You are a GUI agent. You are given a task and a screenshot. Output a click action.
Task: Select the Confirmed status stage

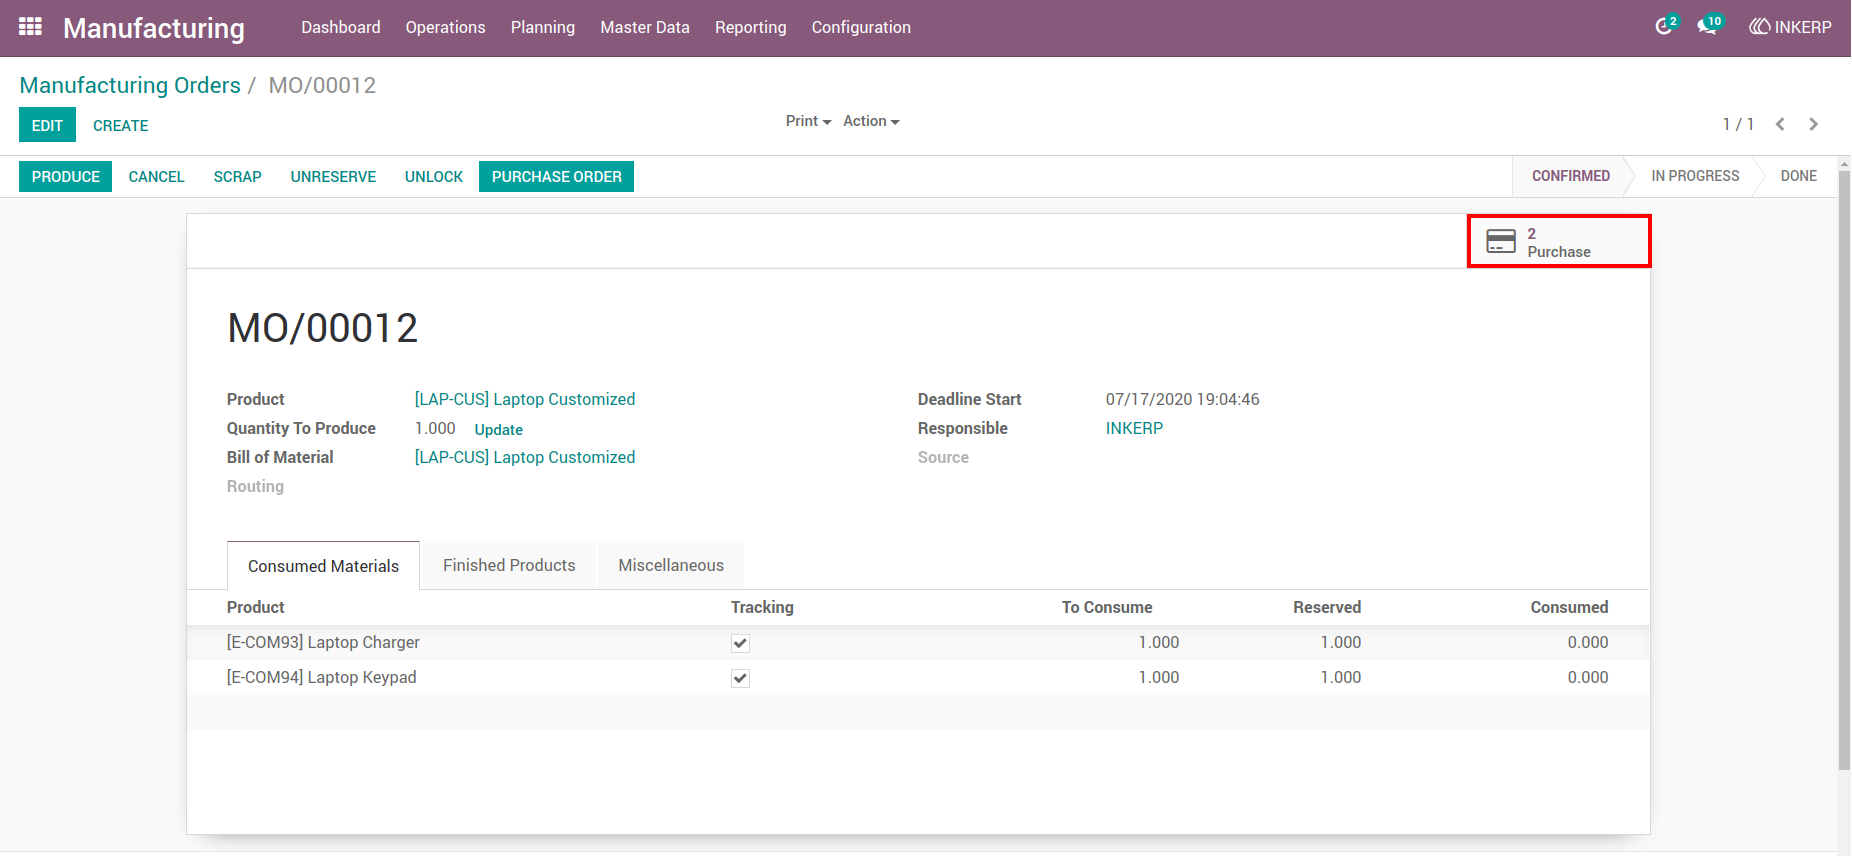coord(1571,176)
